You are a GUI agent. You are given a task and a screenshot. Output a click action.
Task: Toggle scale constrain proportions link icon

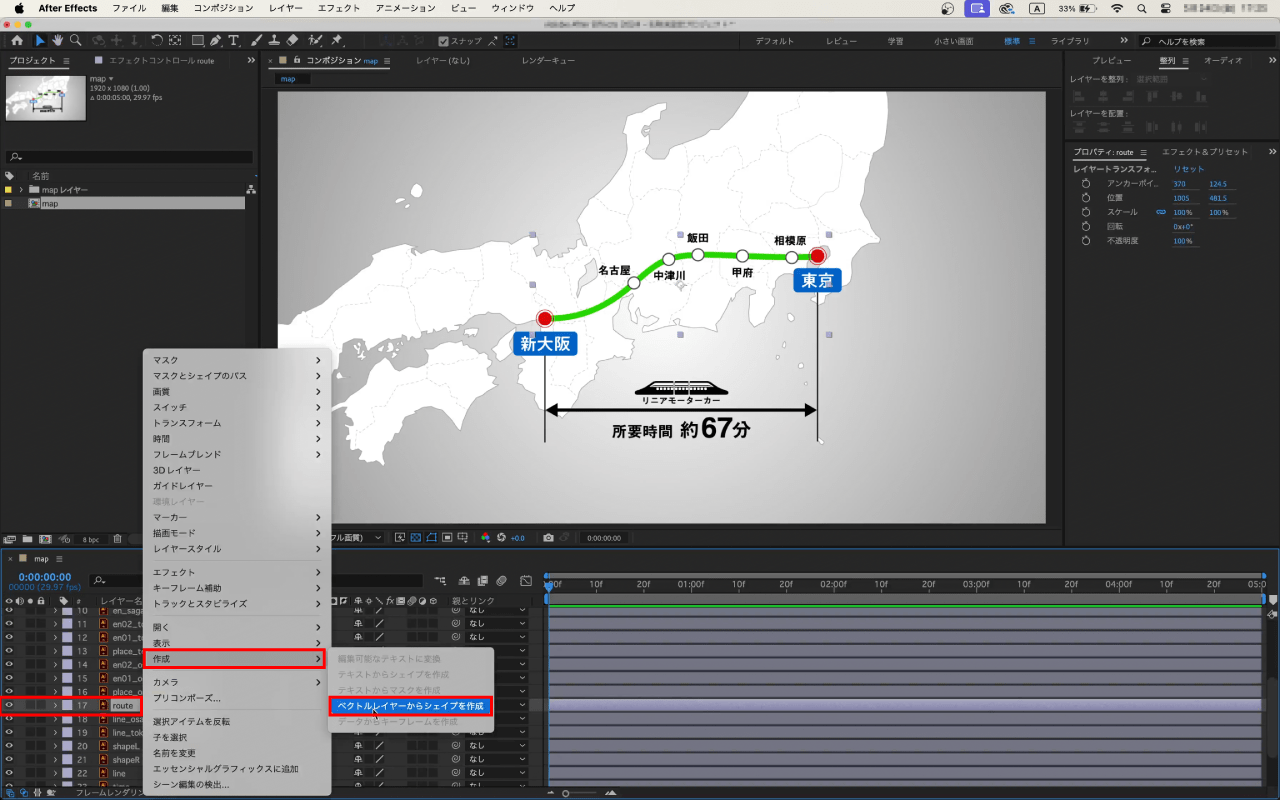[x=1161, y=212]
